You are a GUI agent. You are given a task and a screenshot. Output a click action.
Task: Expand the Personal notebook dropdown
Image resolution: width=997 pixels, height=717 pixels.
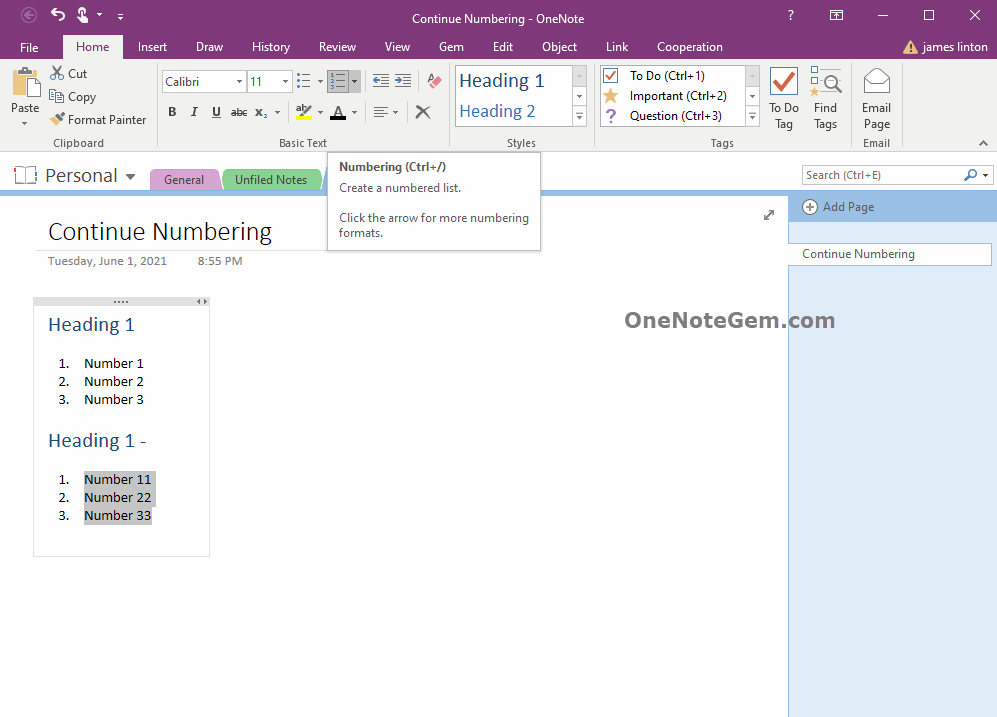pos(130,177)
